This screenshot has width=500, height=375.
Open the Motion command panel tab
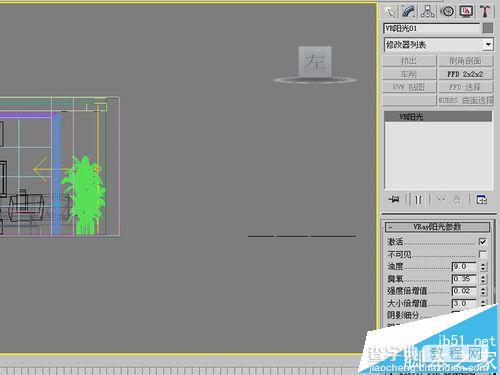[447, 11]
